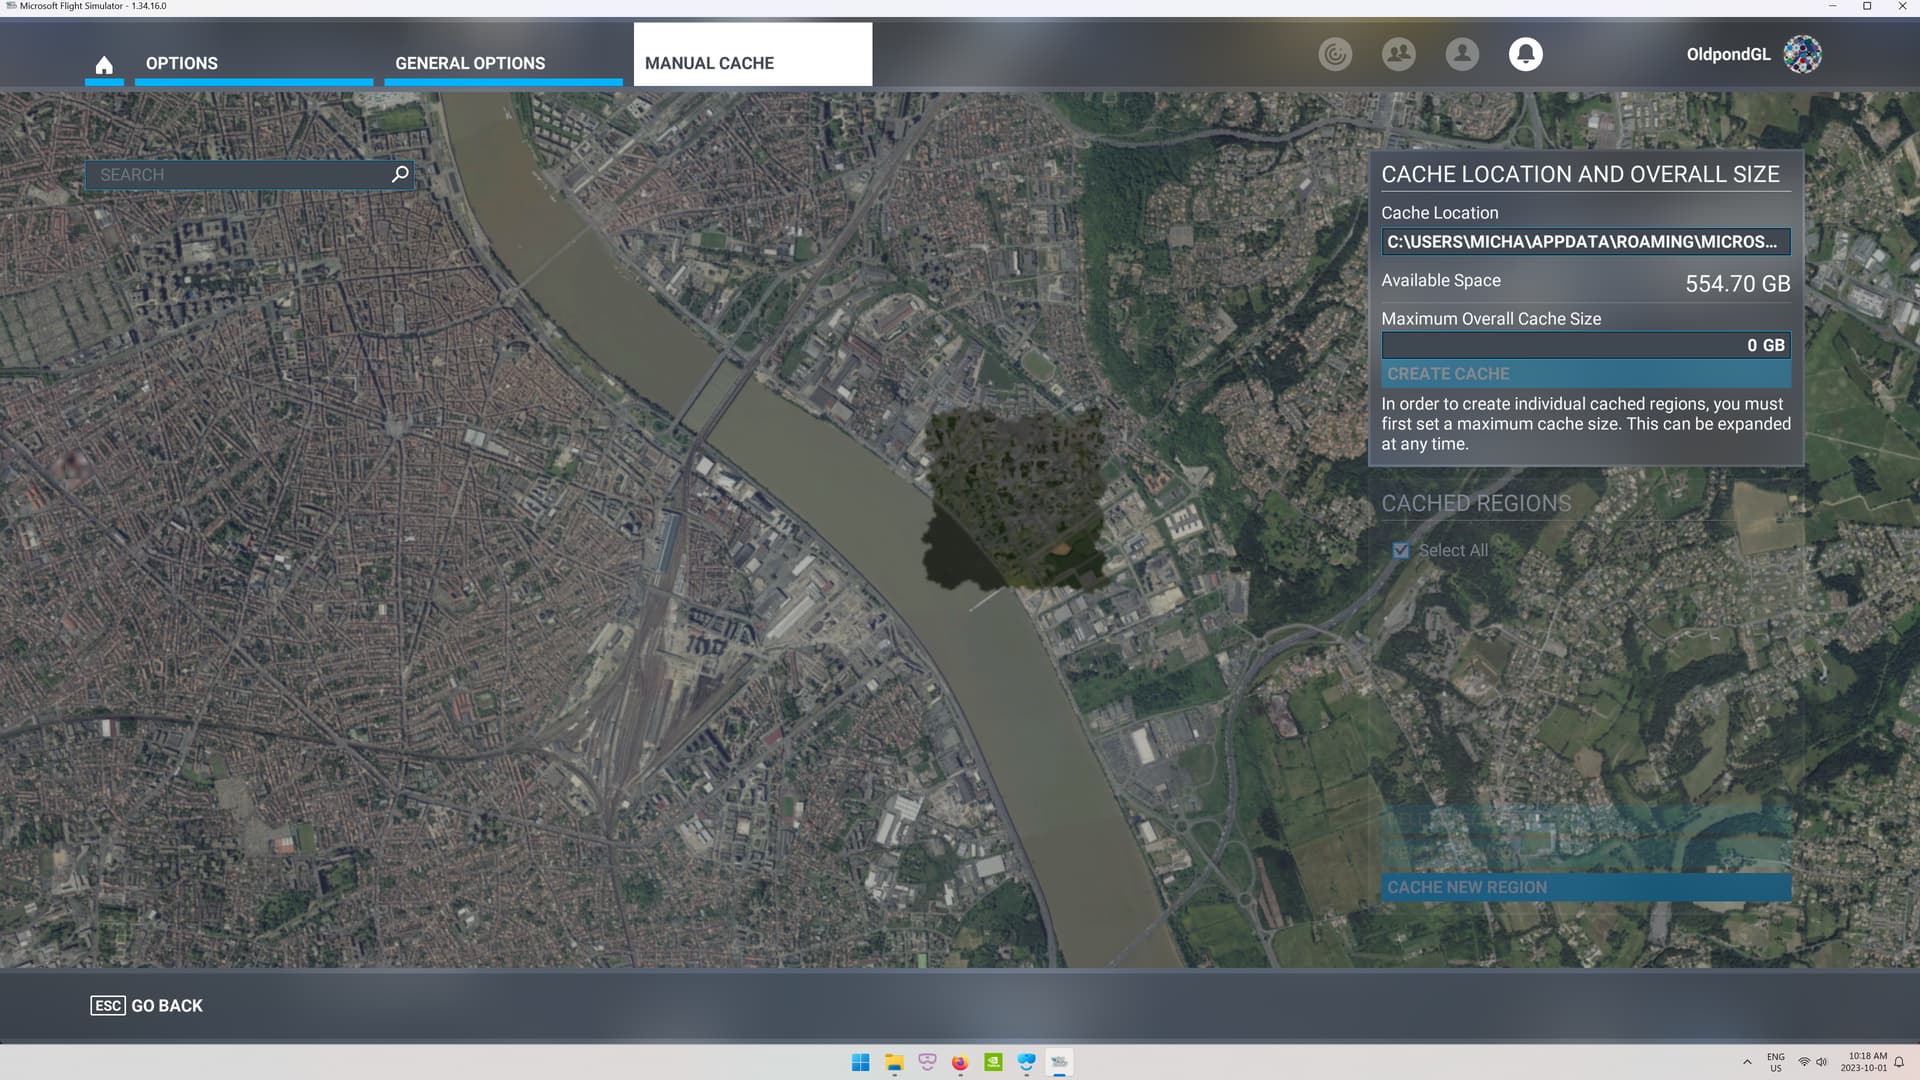Open the NVIDIA app in taskbar

[x=993, y=1062]
